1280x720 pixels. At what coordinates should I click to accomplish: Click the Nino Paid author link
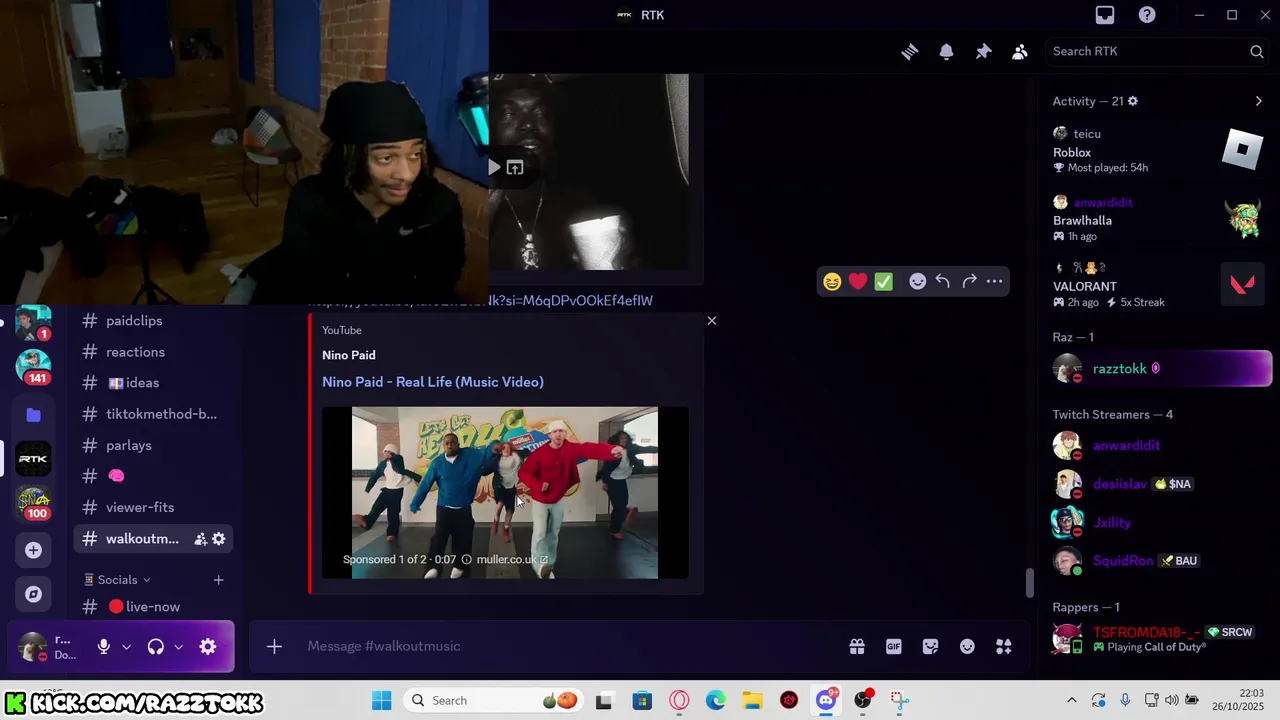coord(349,355)
